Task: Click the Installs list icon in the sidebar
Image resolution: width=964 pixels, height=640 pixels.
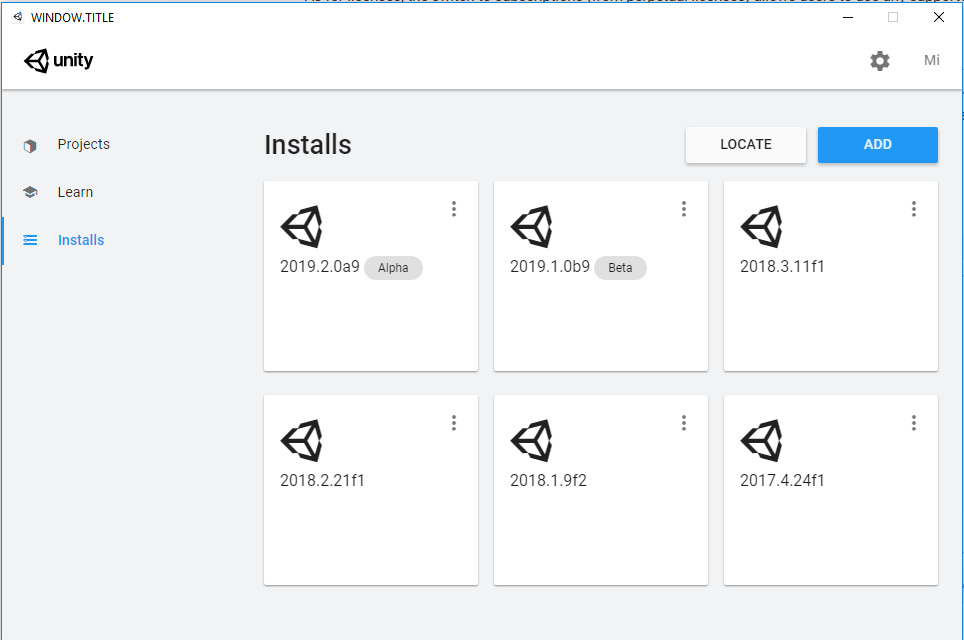Action: (30, 240)
